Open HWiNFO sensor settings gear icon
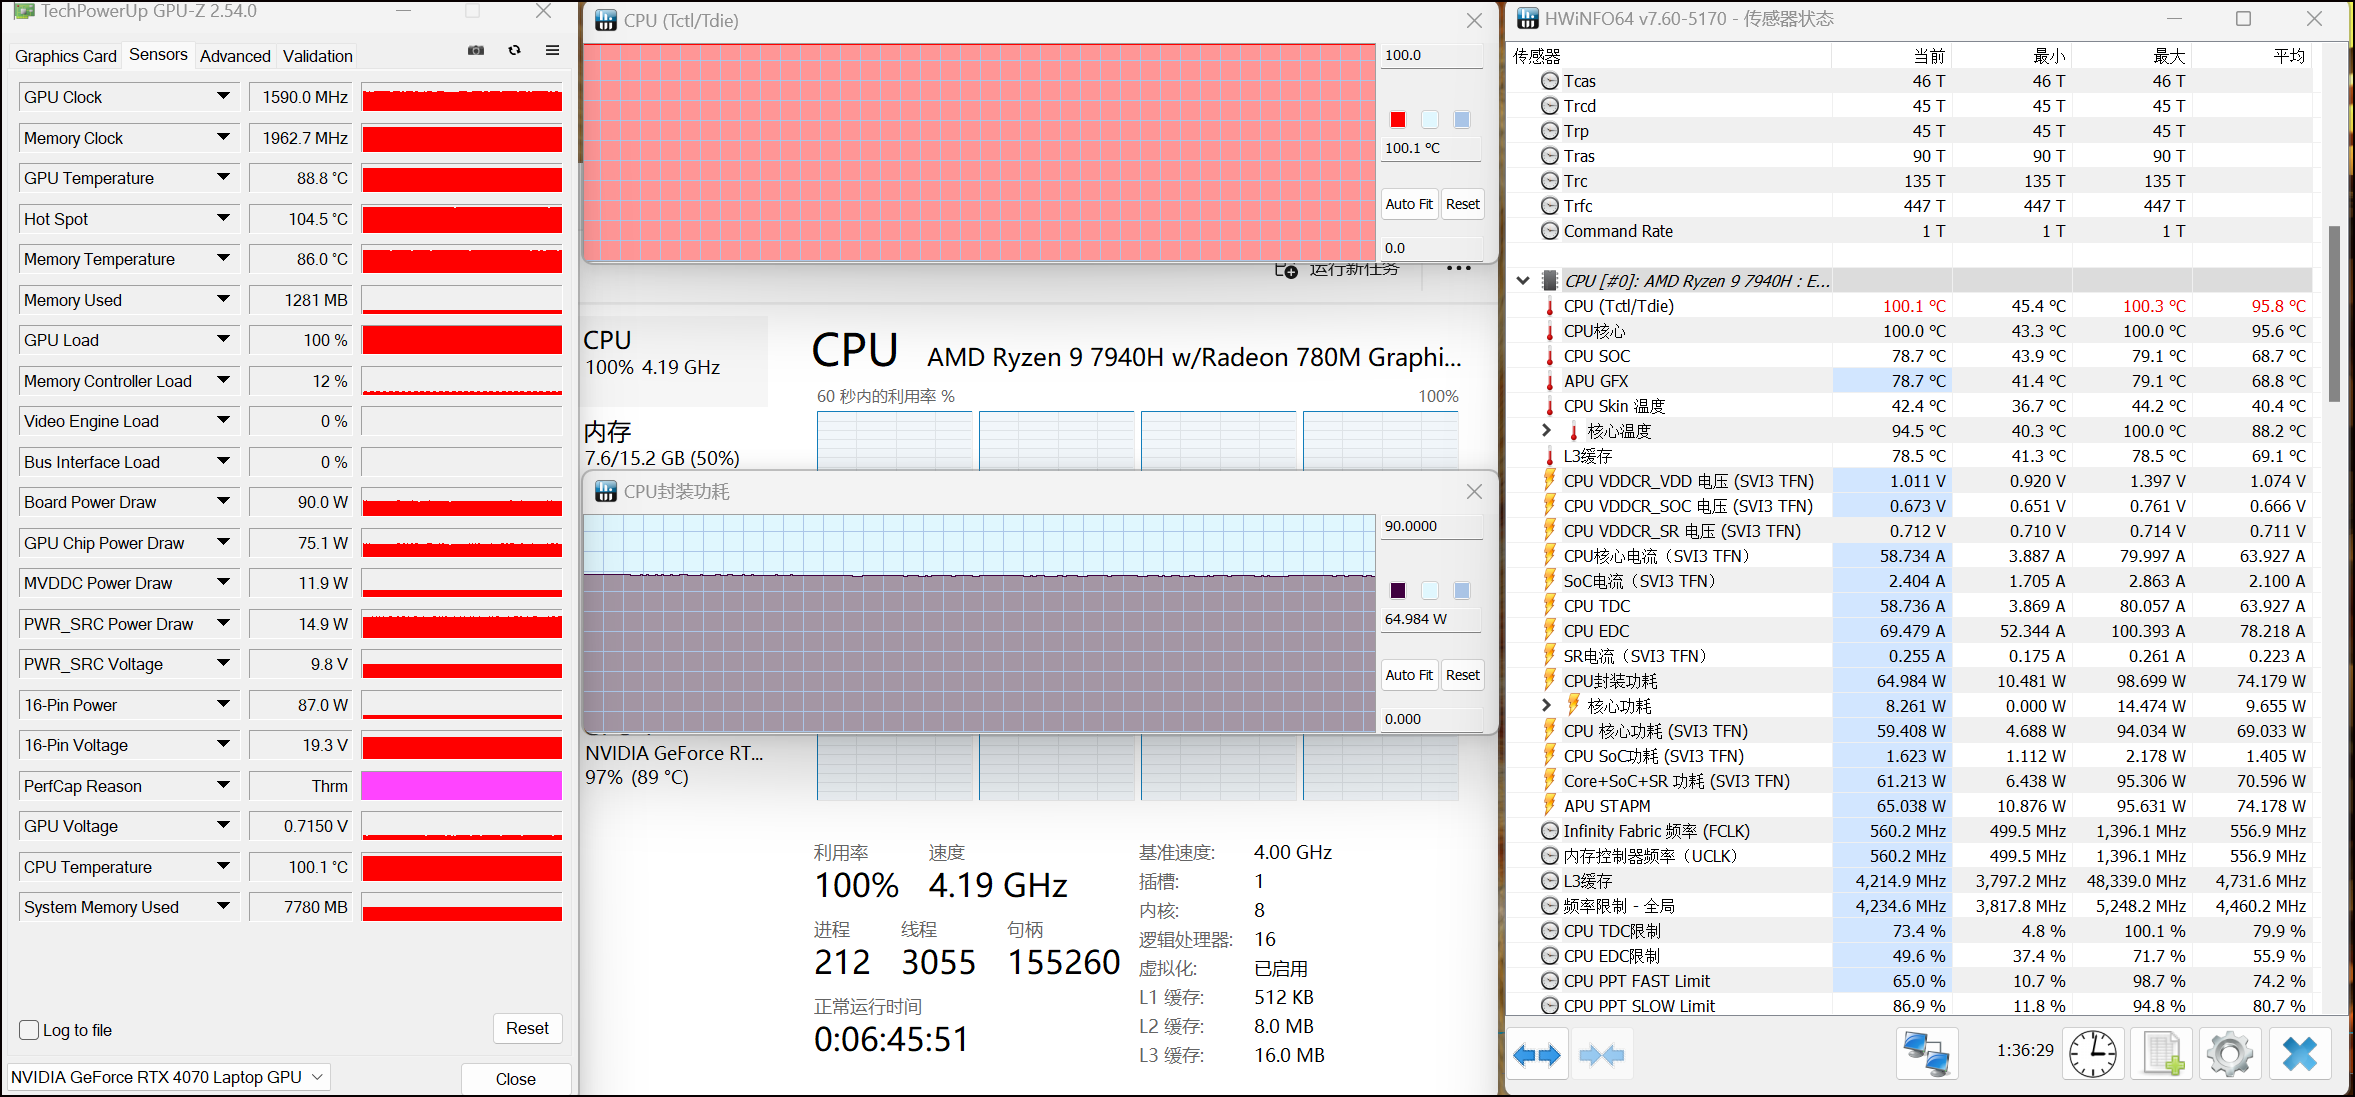Screen dimensions: 2355x1097 tap(2229, 1055)
